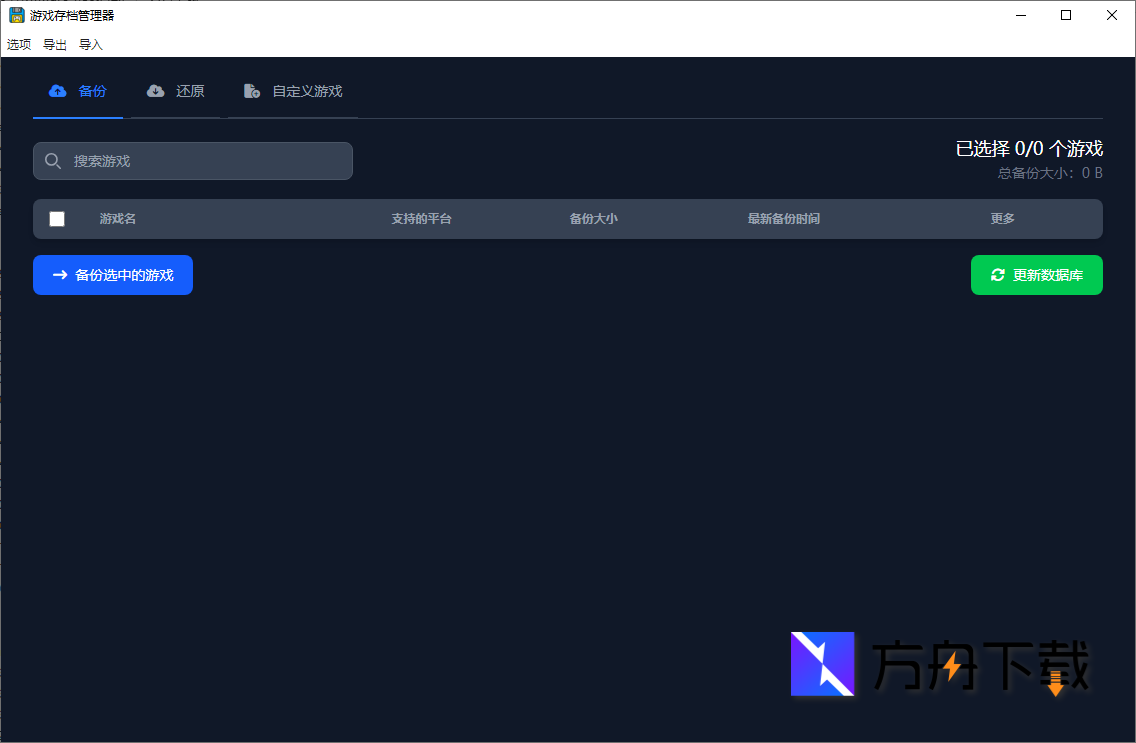The width and height of the screenshot is (1136, 743).
Task: Click the refresh icon on the 更新数据库 button
Action: 996,275
